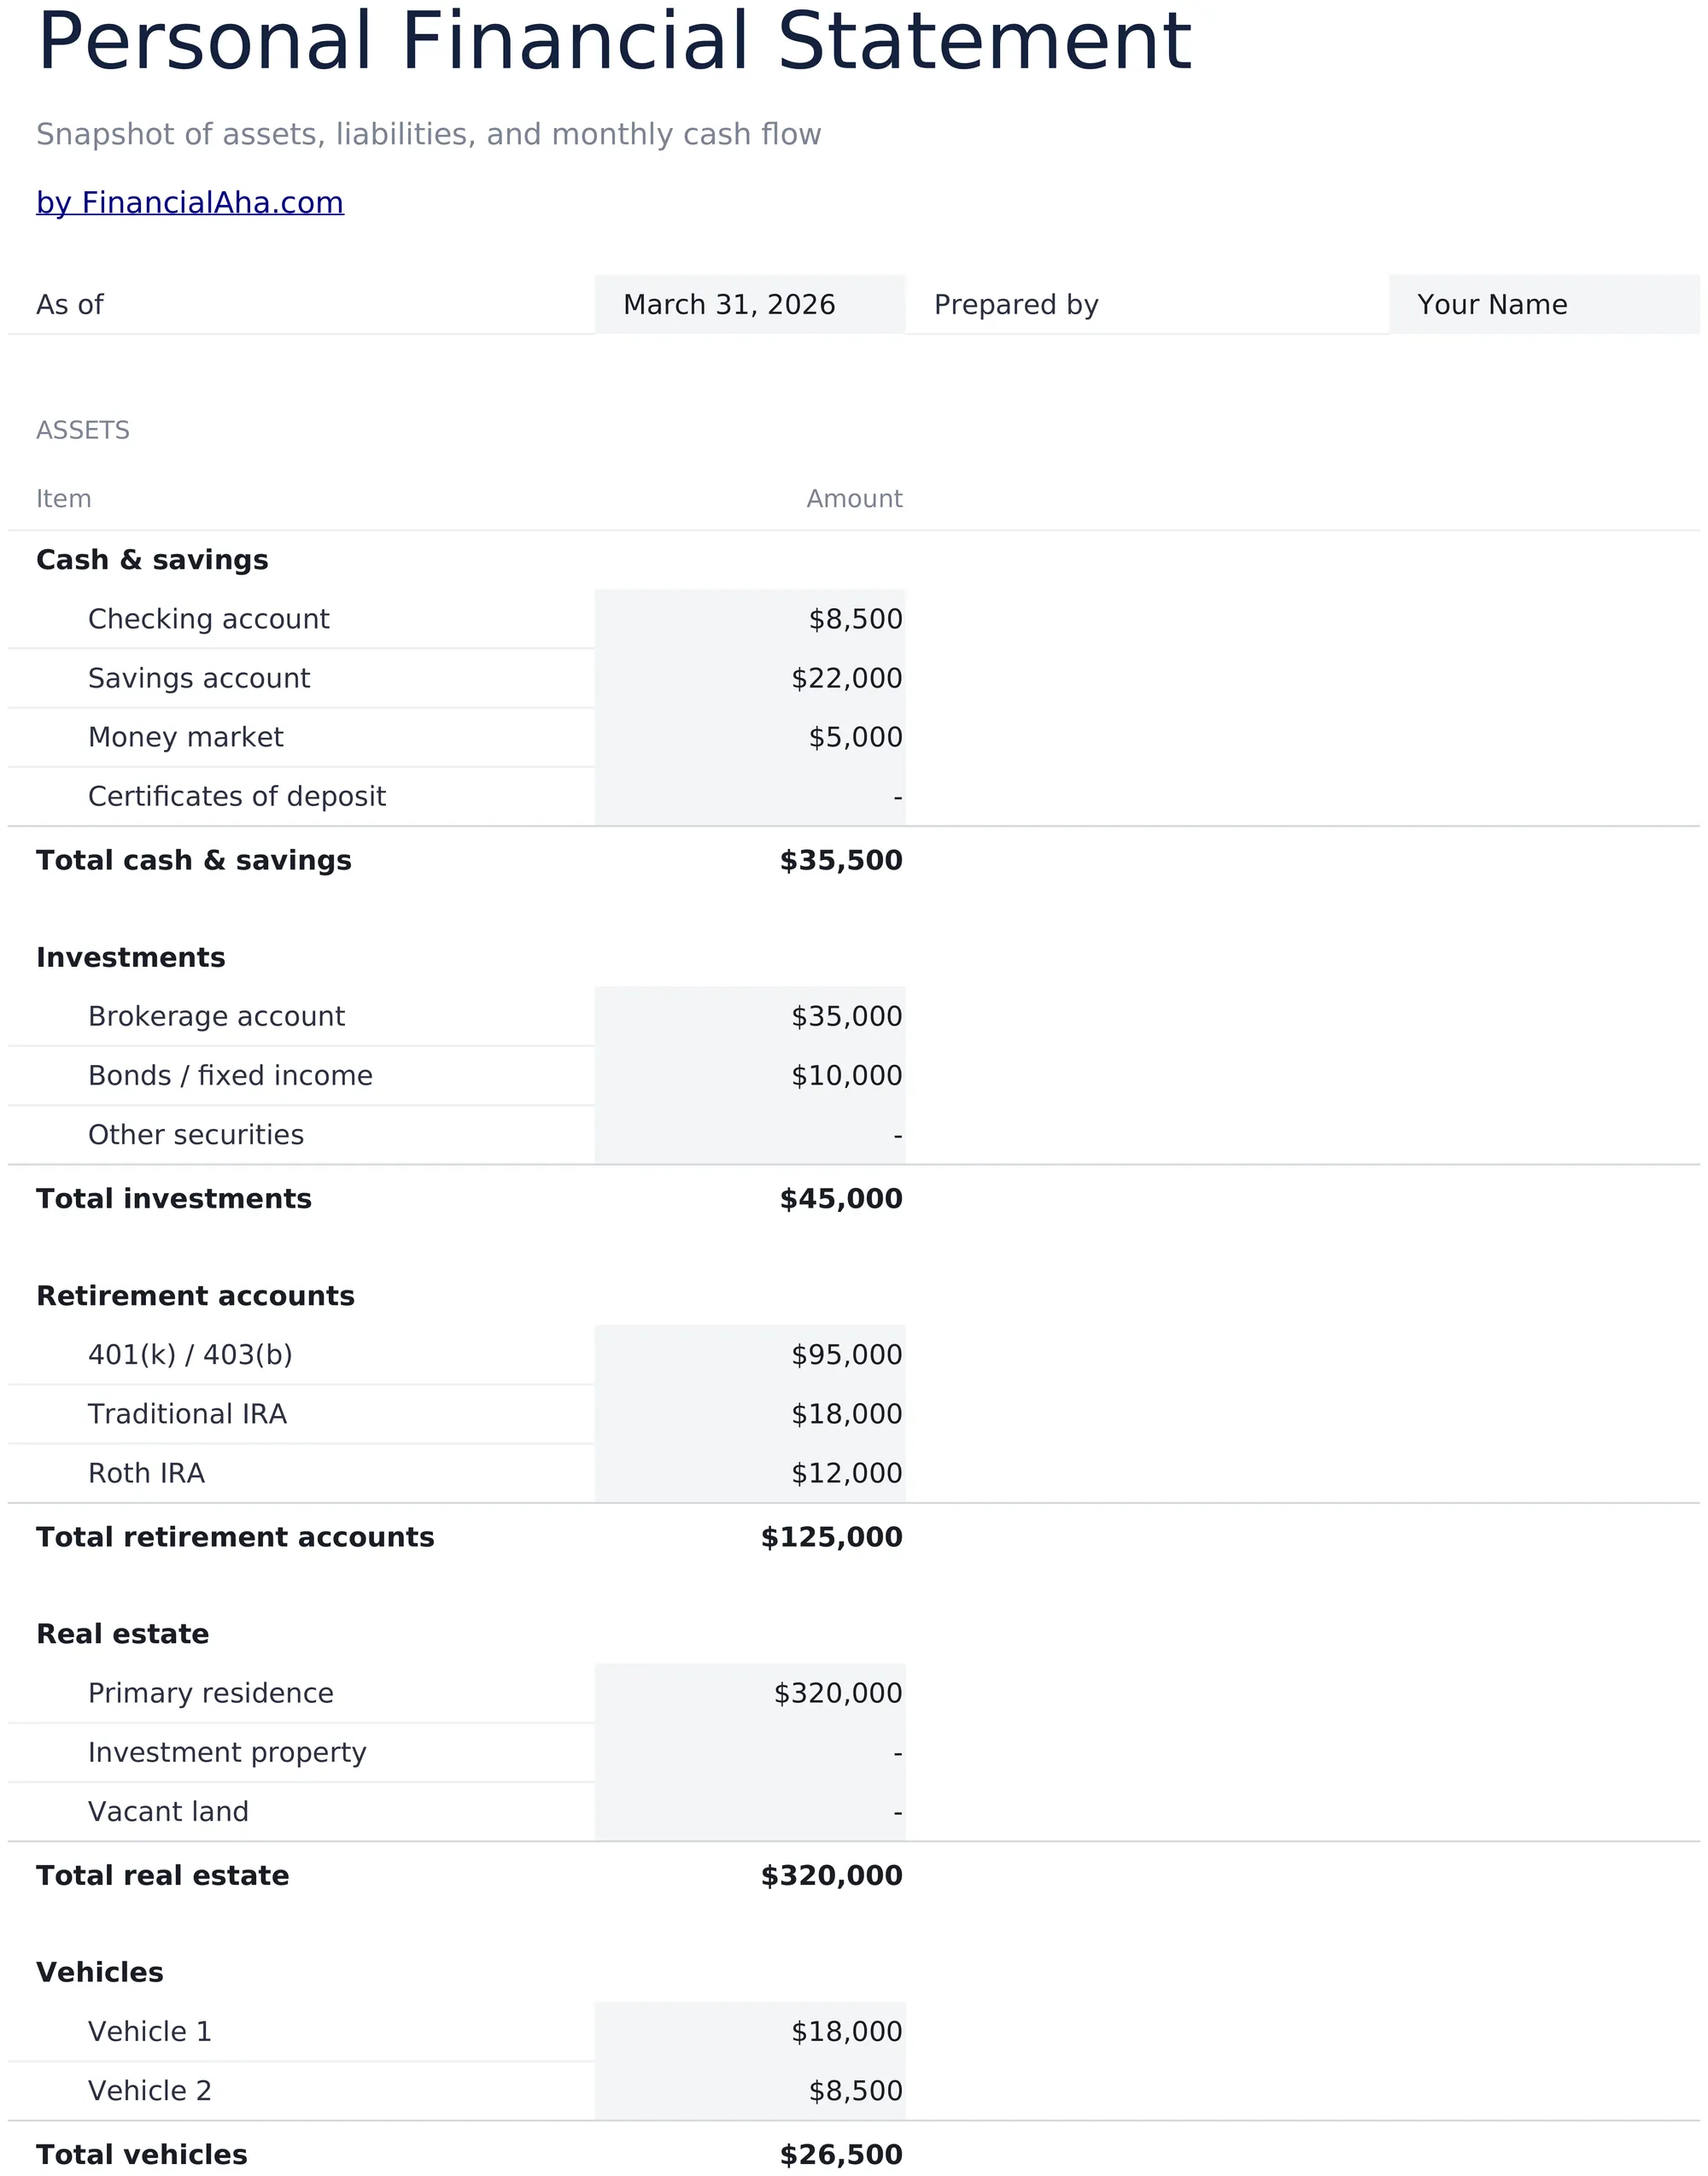
Task: Click the Real estate group heading
Action: coord(123,1634)
